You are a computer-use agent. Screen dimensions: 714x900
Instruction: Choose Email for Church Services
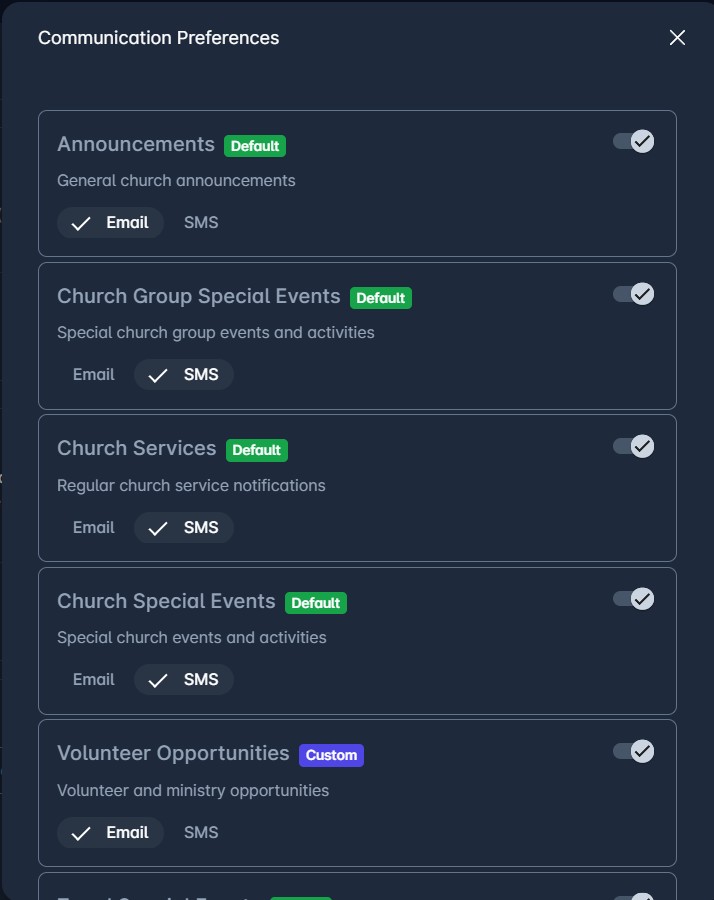(94, 528)
